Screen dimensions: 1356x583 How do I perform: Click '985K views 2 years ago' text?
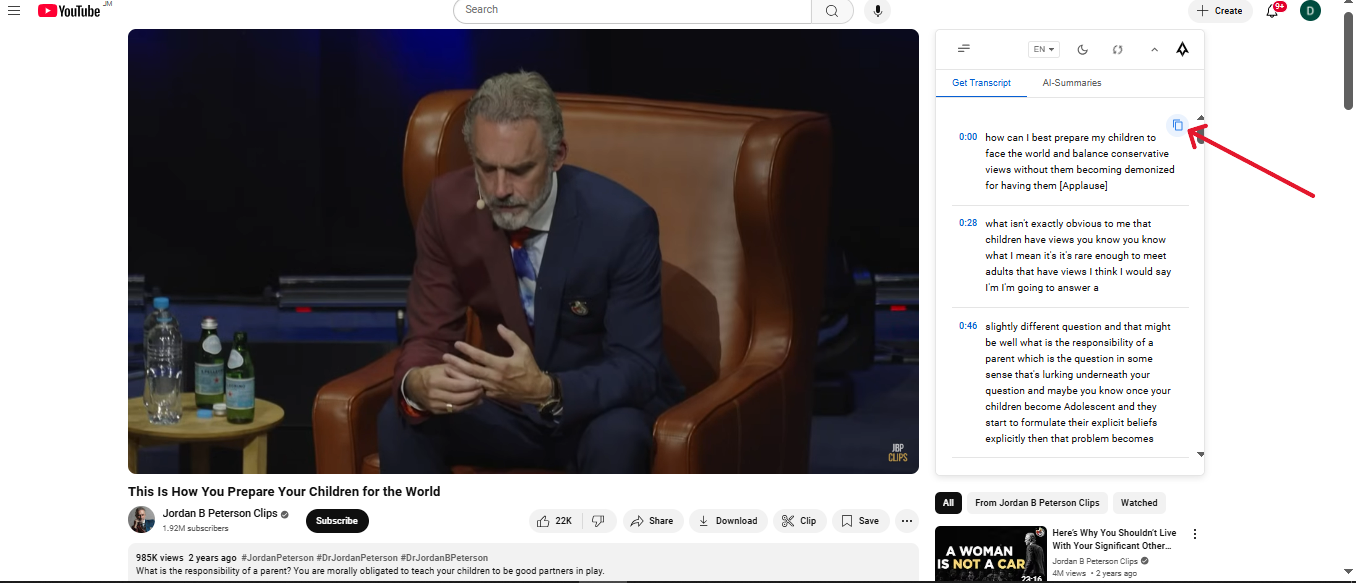click(186, 558)
